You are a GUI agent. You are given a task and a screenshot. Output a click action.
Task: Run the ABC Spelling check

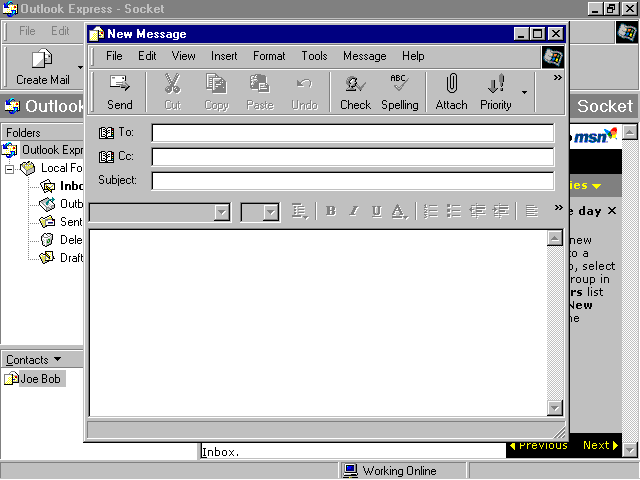[x=400, y=92]
